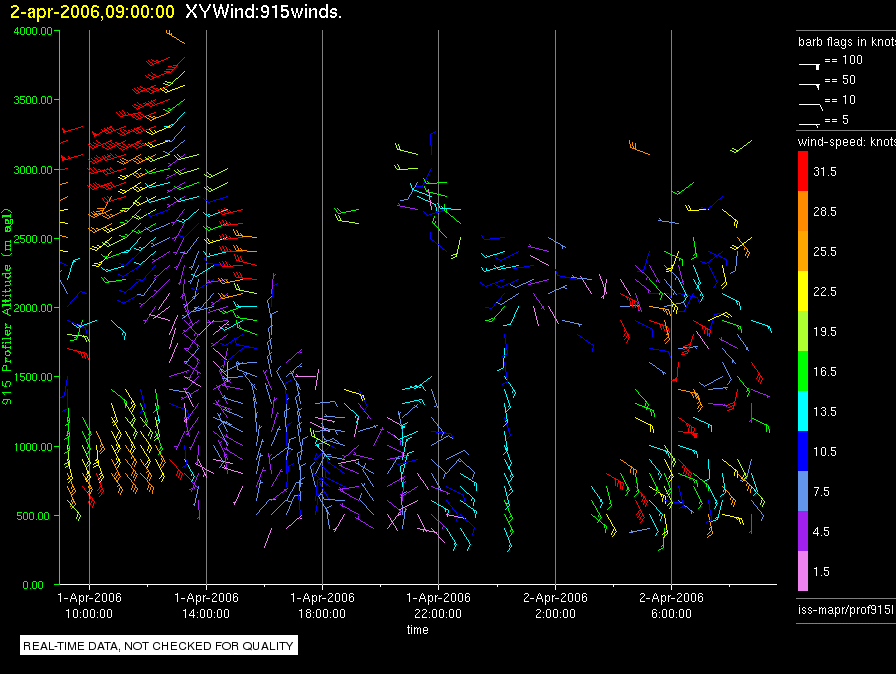Click the 100-knot barb flag legend symbol
Viewport: 896px width, 674px height.
click(810, 66)
